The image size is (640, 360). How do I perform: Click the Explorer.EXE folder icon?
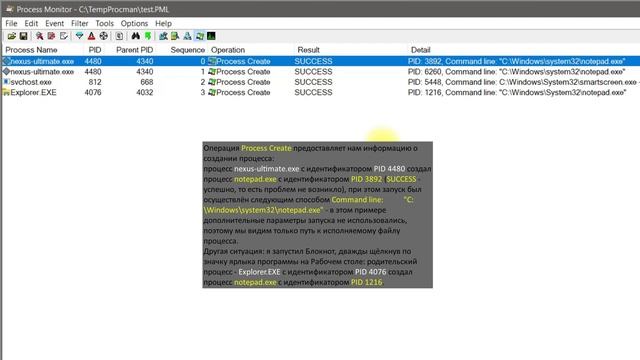[6, 92]
